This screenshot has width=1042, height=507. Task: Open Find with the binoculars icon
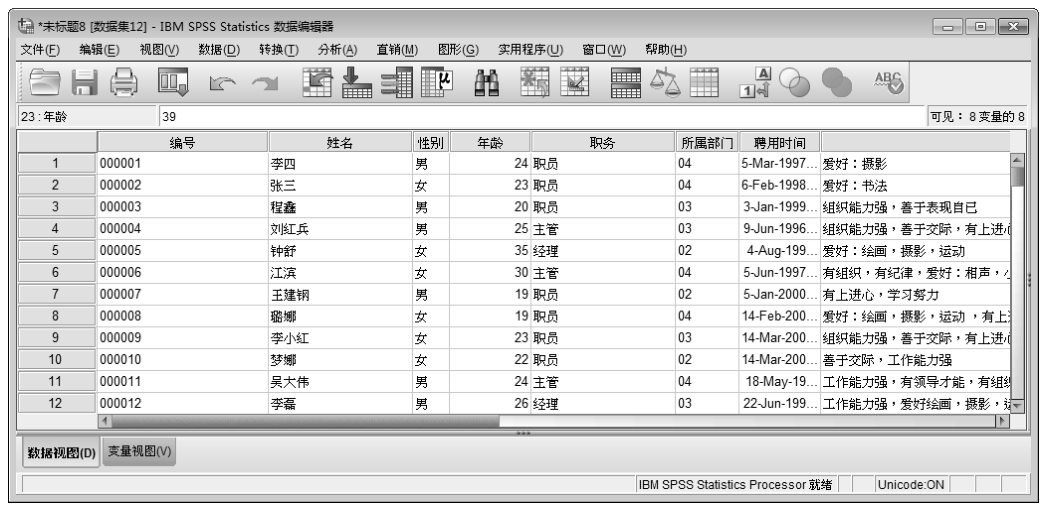click(x=486, y=83)
